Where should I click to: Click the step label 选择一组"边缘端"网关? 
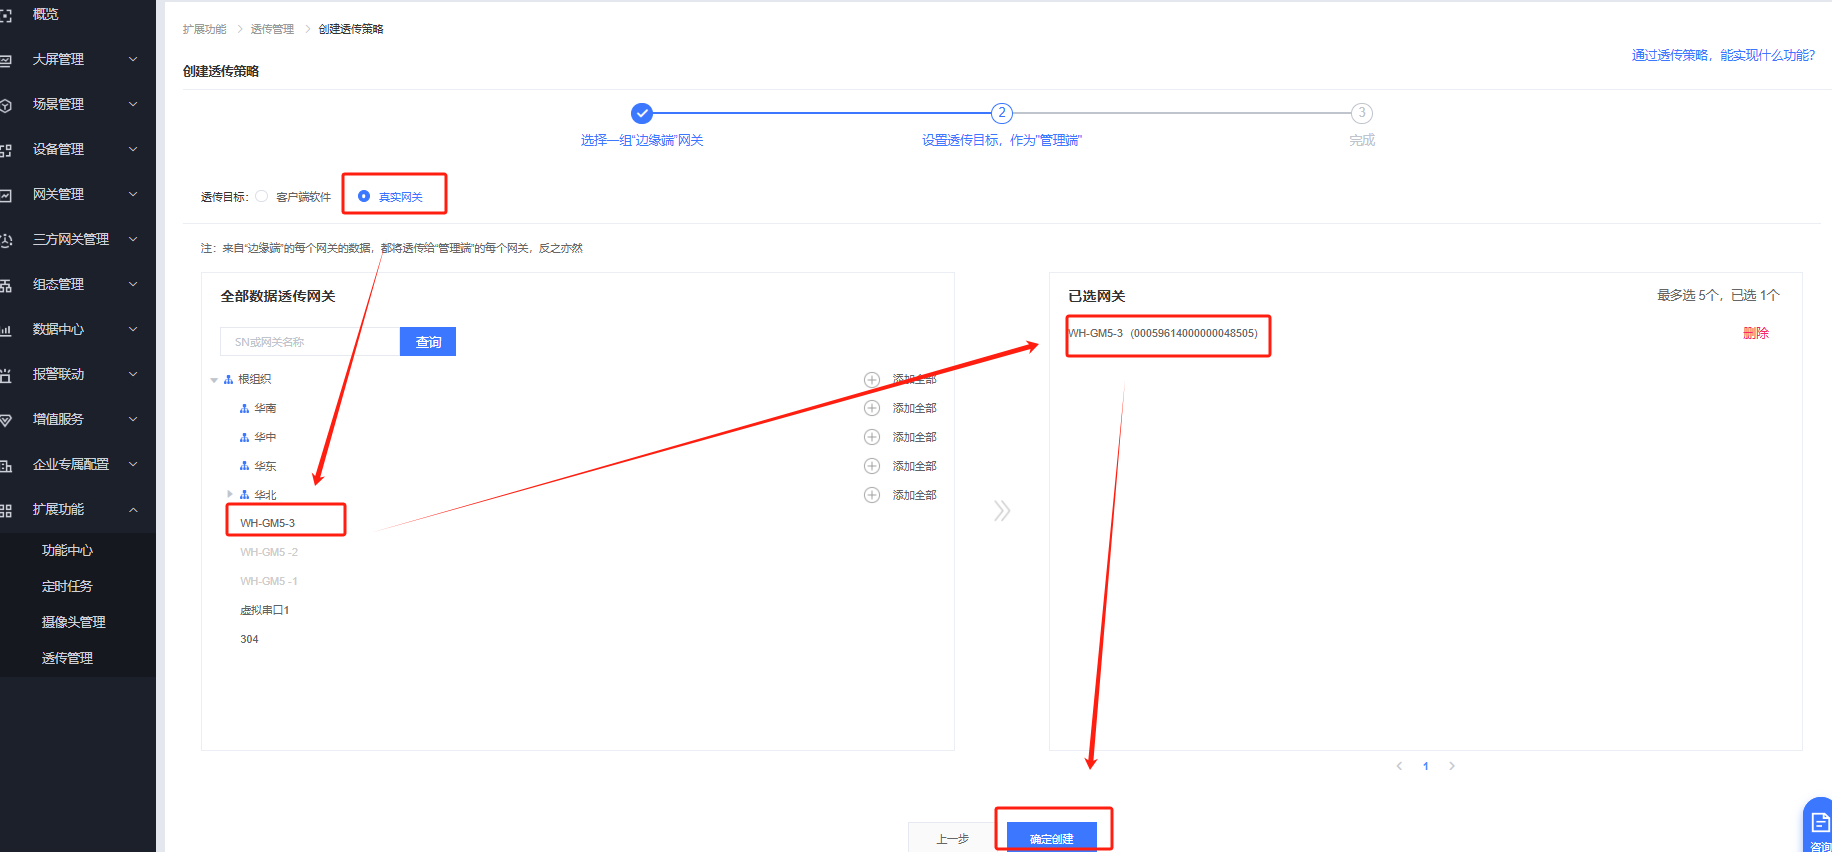642,140
